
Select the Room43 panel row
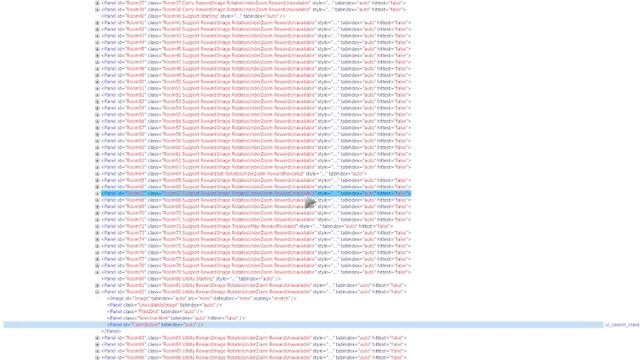tap(256, 36)
